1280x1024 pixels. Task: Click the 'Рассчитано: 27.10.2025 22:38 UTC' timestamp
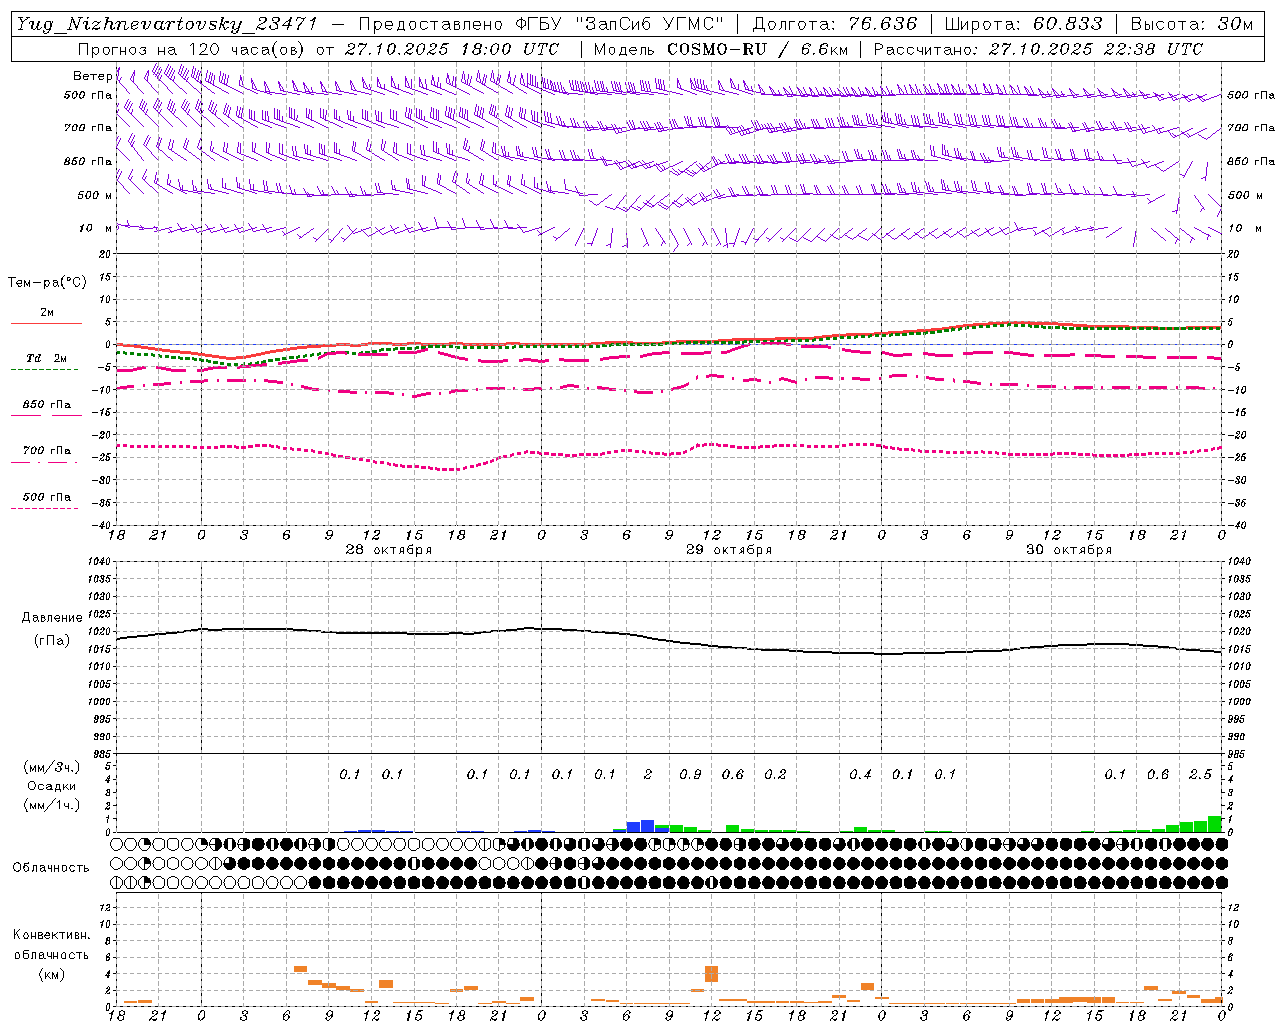click(1038, 49)
